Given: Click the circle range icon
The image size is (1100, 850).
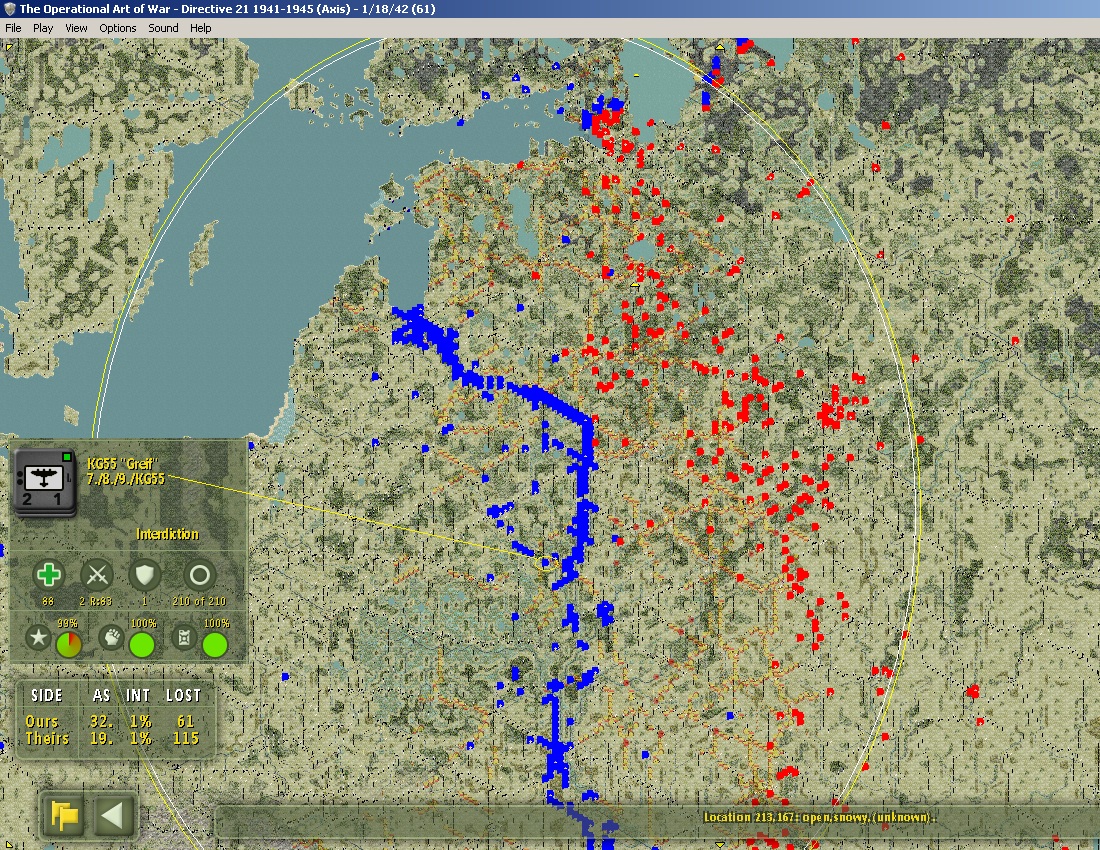Looking at the screenshot, I should click(199, 576).
